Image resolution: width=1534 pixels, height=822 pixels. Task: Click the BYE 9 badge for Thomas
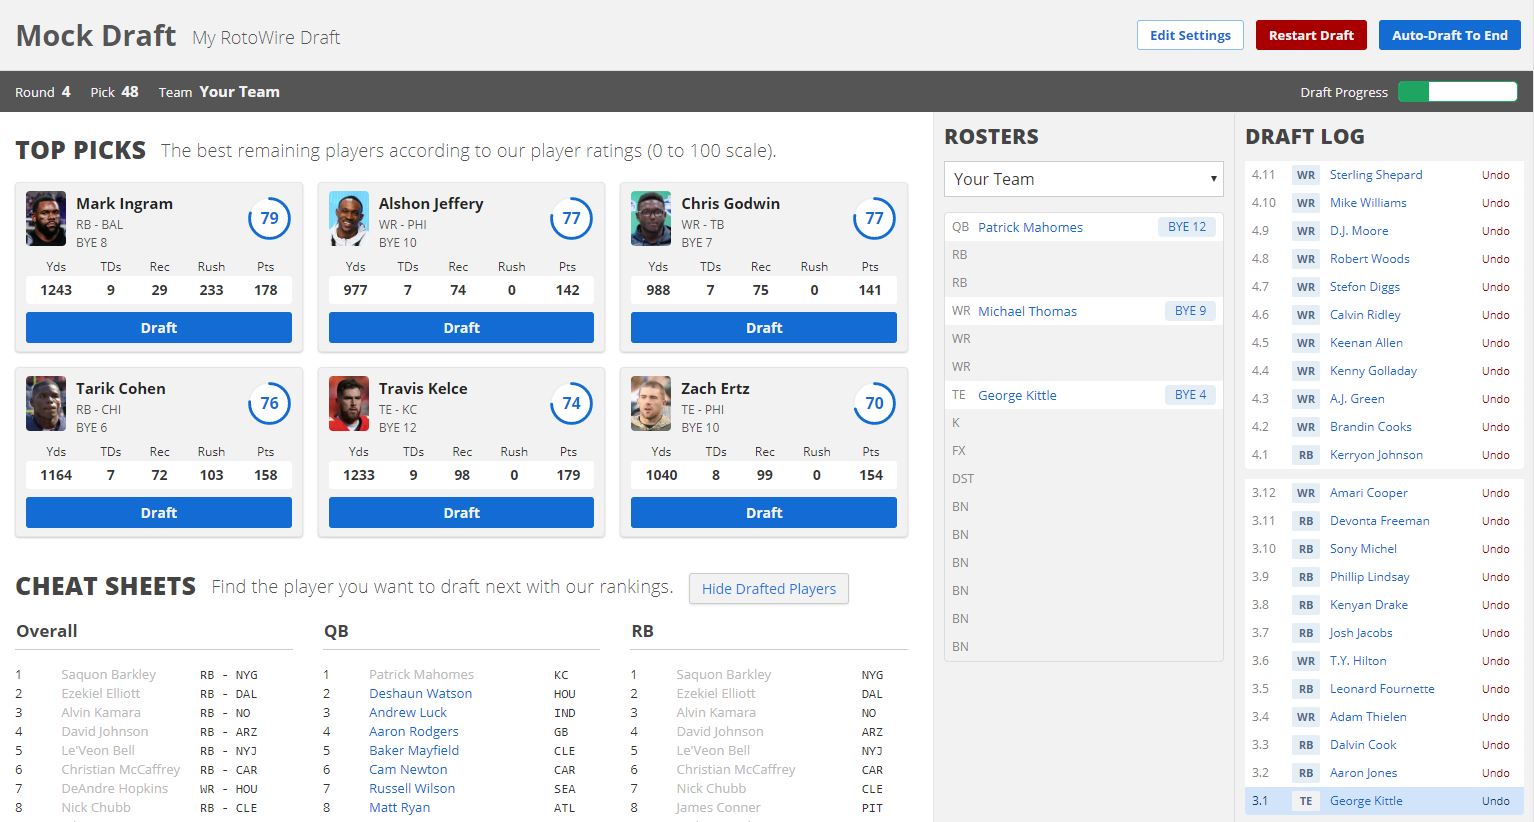coord(1190,311)
